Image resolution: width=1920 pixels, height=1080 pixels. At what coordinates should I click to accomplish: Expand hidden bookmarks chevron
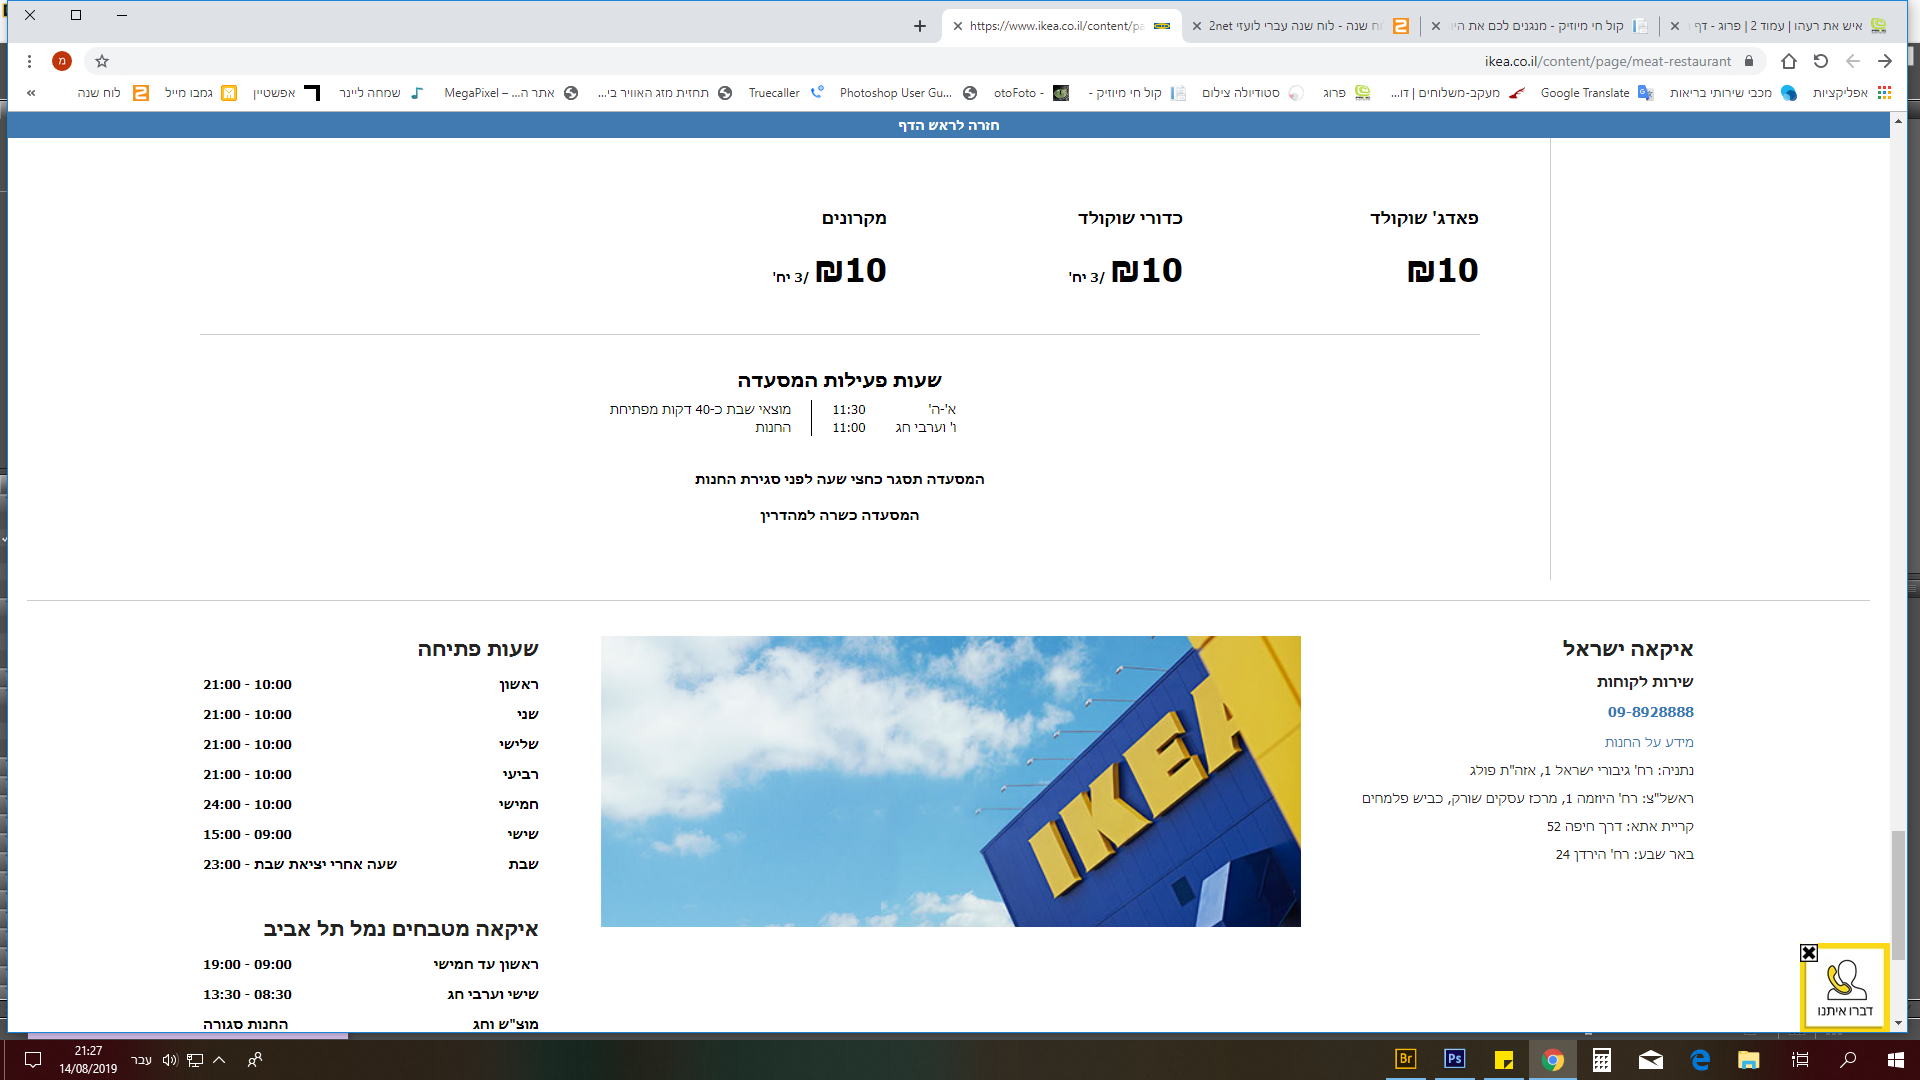tap(31, 93)
